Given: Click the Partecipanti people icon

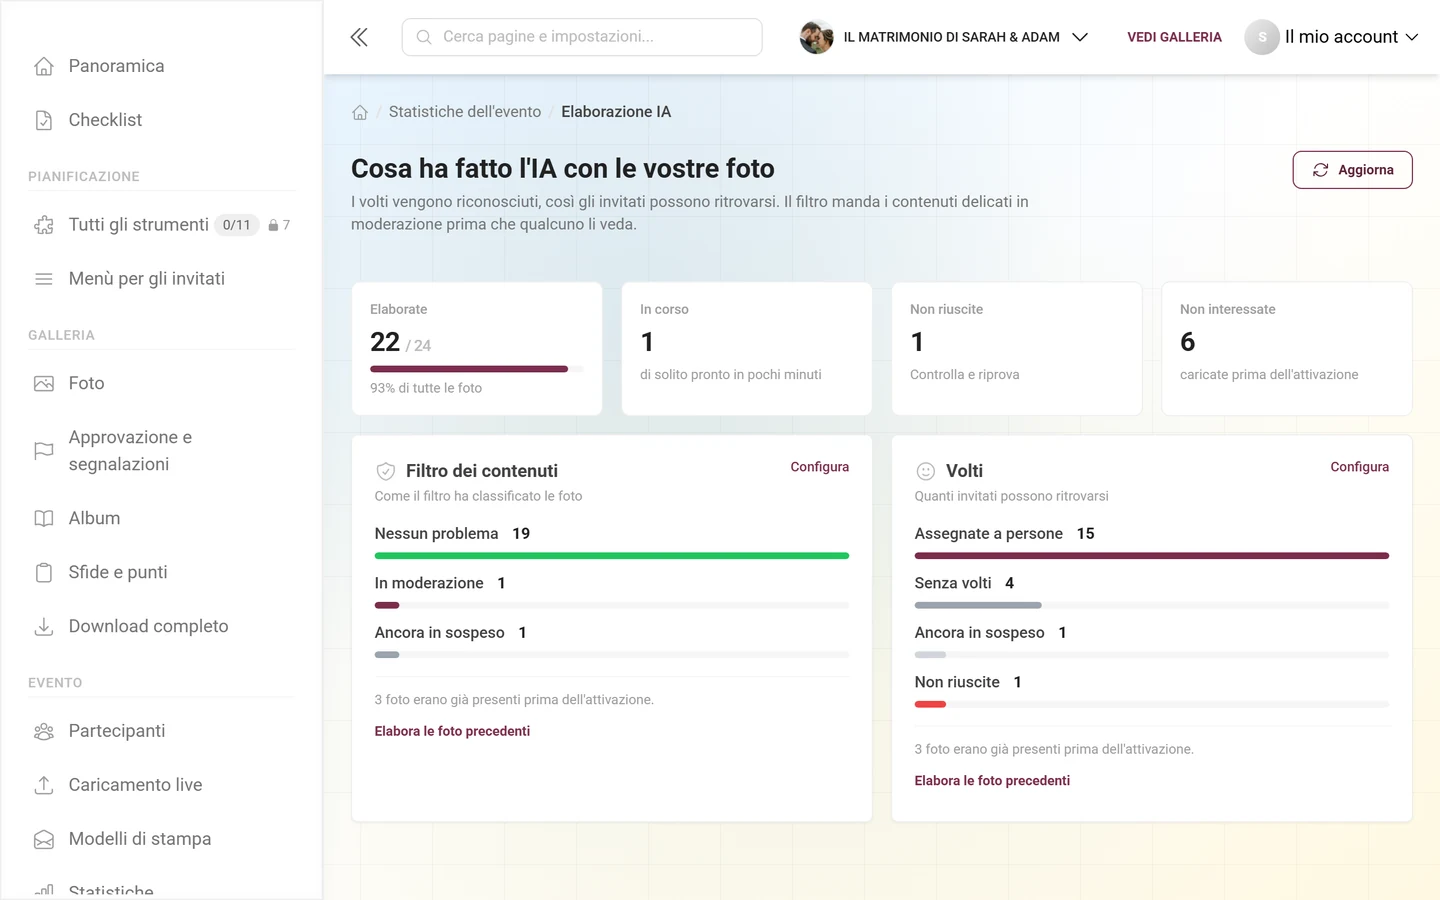Looking at the screenshot, I should tap(44, 731).
